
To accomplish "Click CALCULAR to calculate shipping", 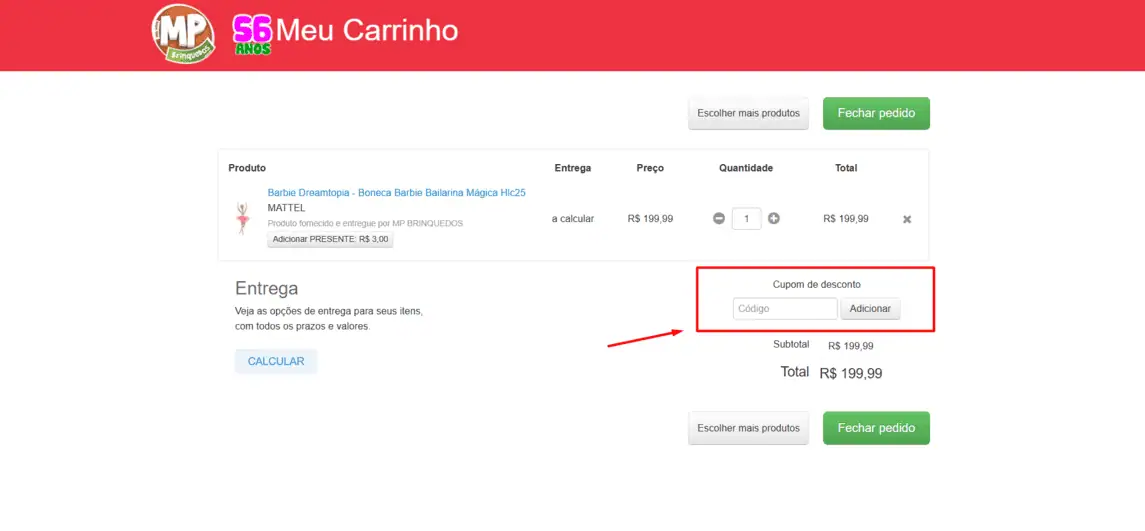I will (276, 362).
